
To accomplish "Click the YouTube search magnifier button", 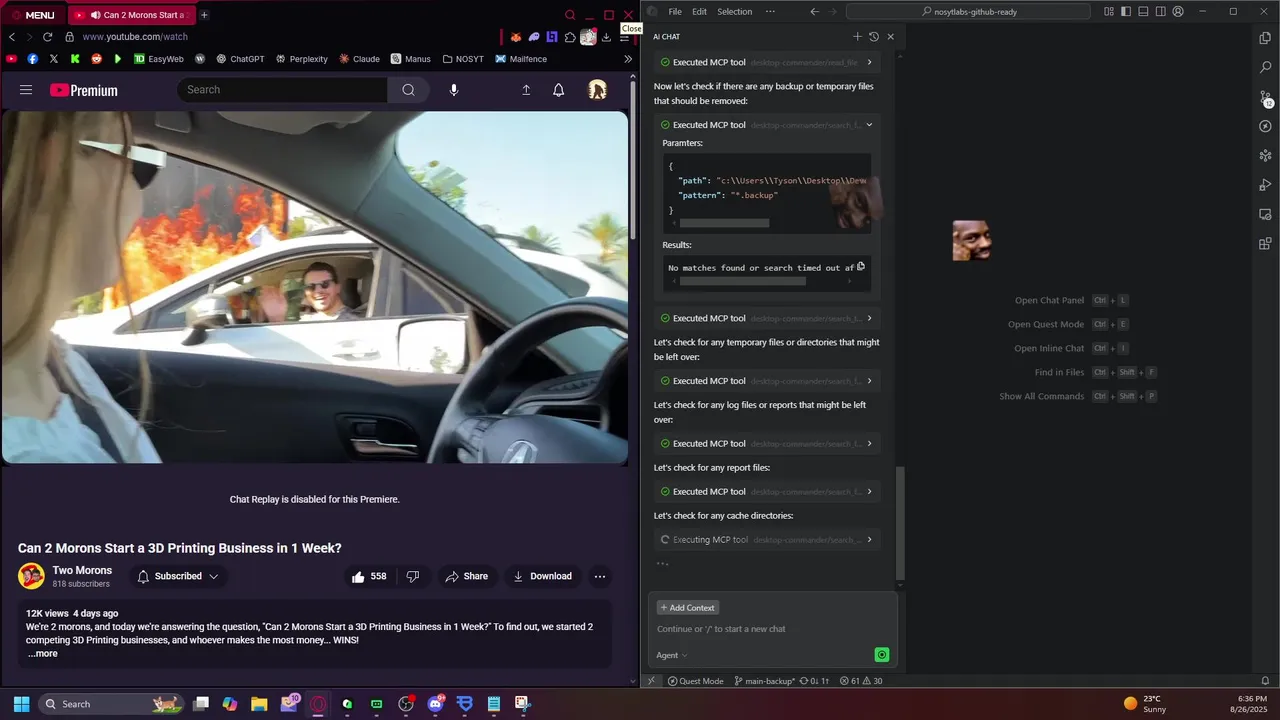I will click(408, 90).
